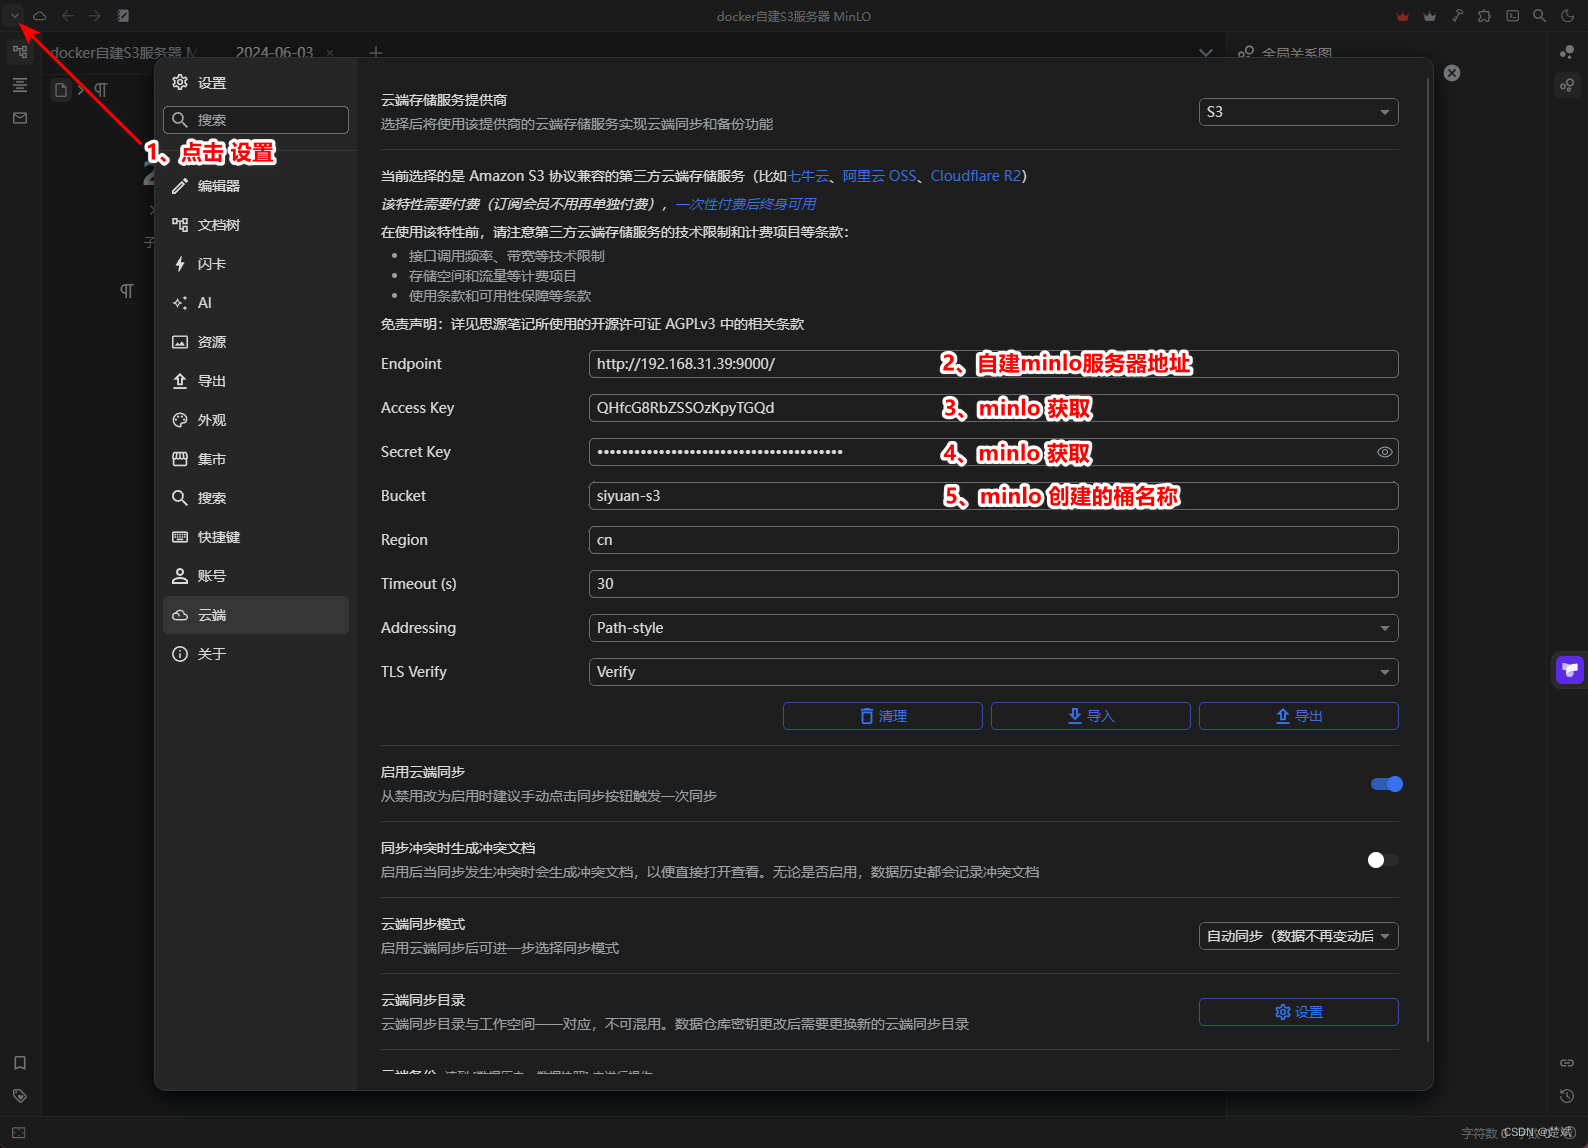Open the outline panel icon
Screen dimensions: 1588x1148
[20, 85]
